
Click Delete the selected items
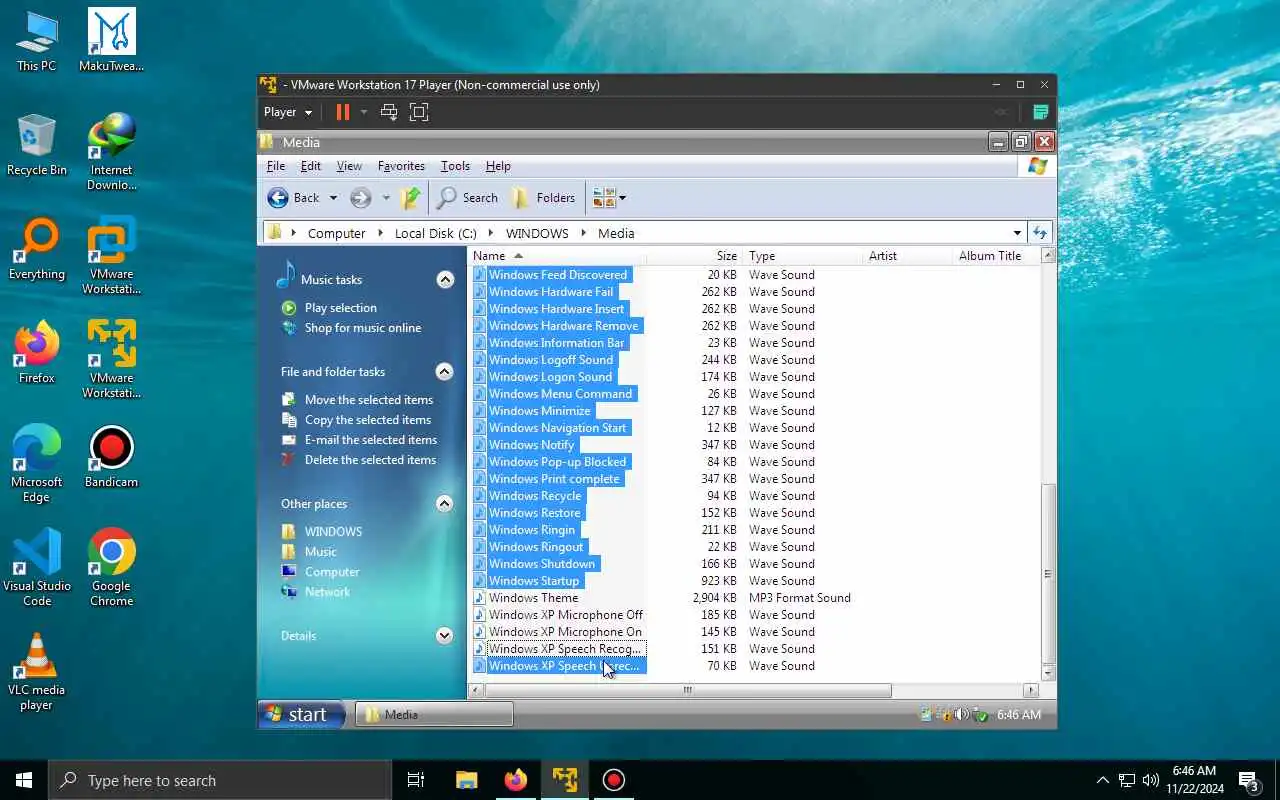coord(370,460)
